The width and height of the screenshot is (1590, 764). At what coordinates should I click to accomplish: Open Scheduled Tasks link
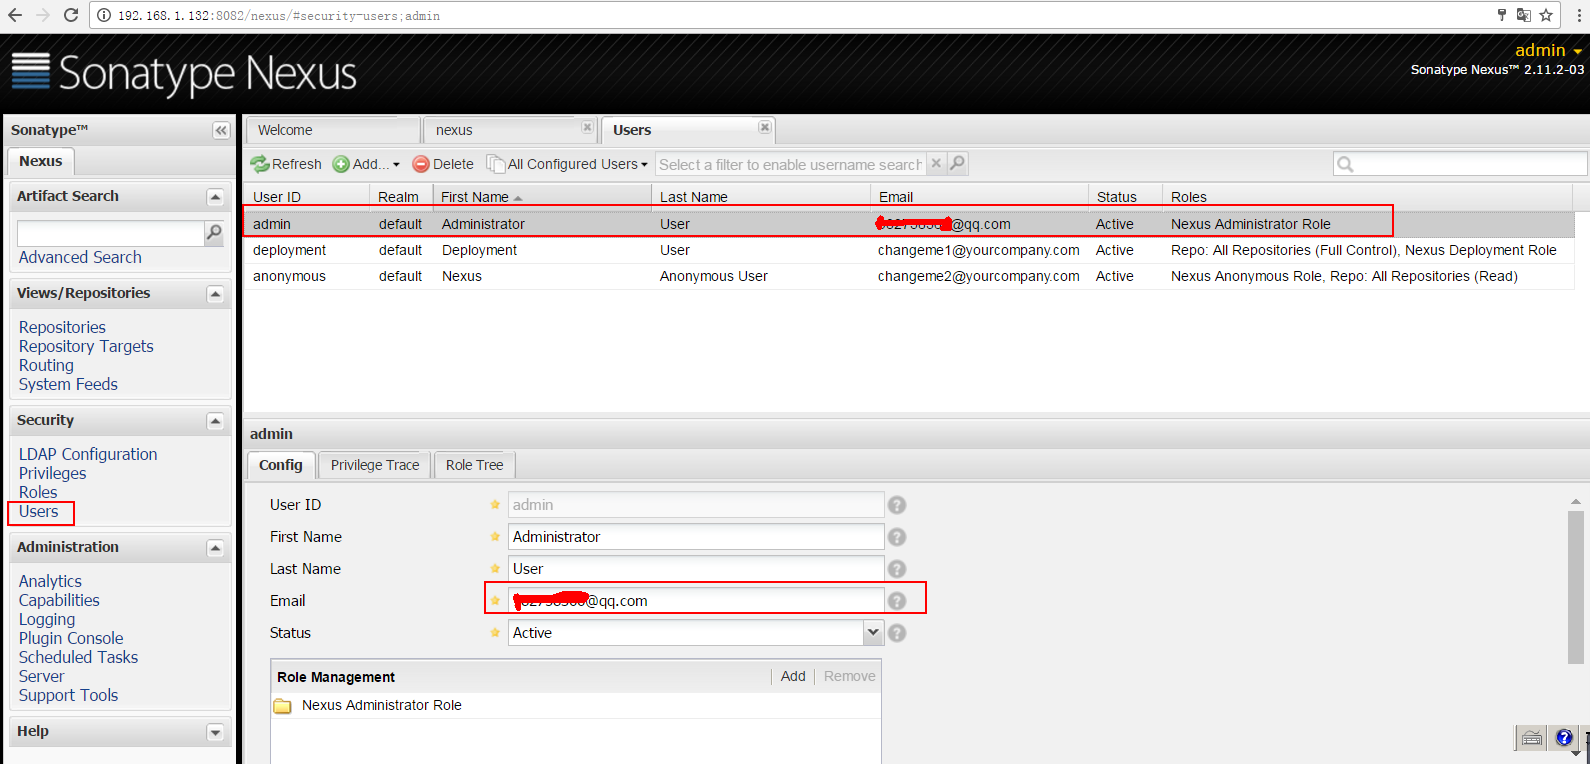point(78,657)
